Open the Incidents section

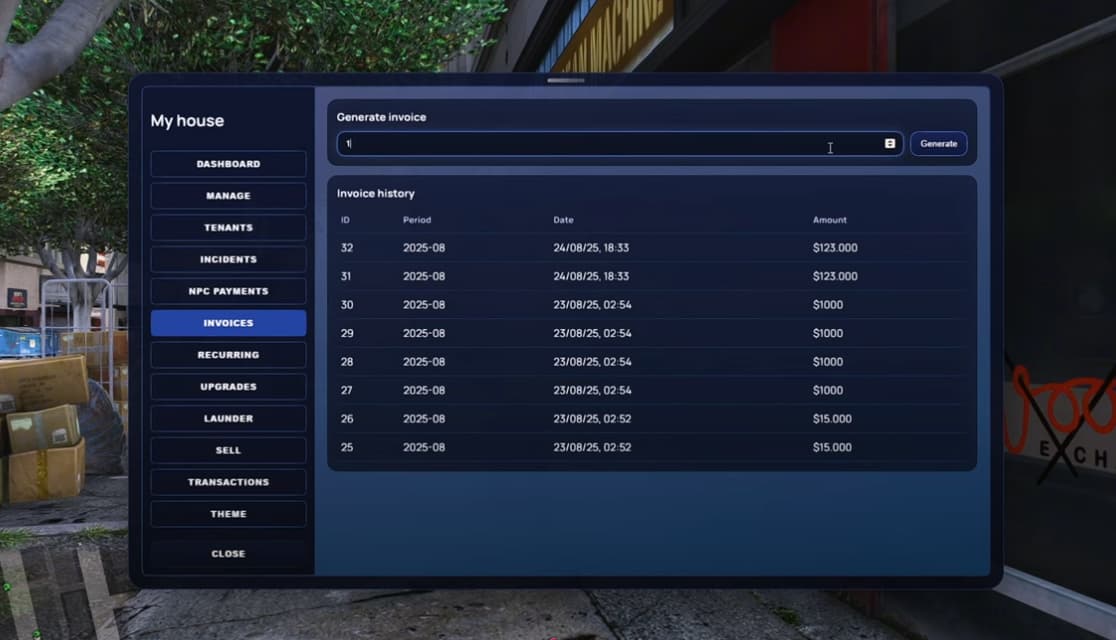click(x=228, y=259)
